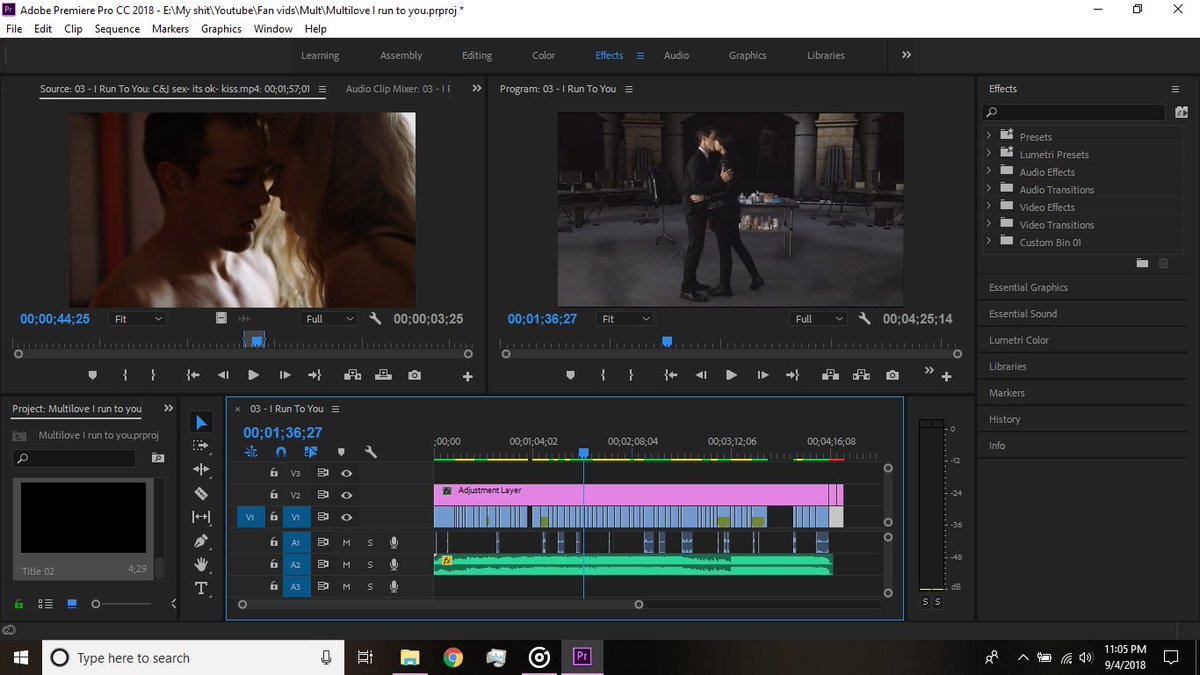Image resolution: width=1200 pixels, height=675 pixels.
Task: Select the Track Select Forward tool
Action: pos(201,445)
